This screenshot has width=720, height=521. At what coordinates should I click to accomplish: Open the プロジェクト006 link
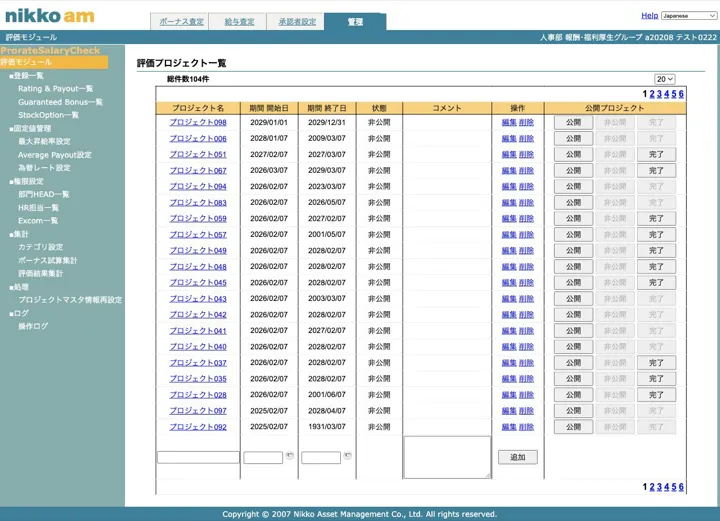[x=198, y=138]
